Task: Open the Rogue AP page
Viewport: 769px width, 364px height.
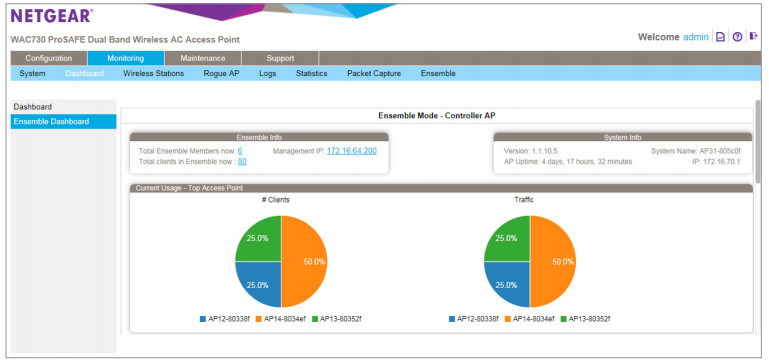Action: [221, 74]
